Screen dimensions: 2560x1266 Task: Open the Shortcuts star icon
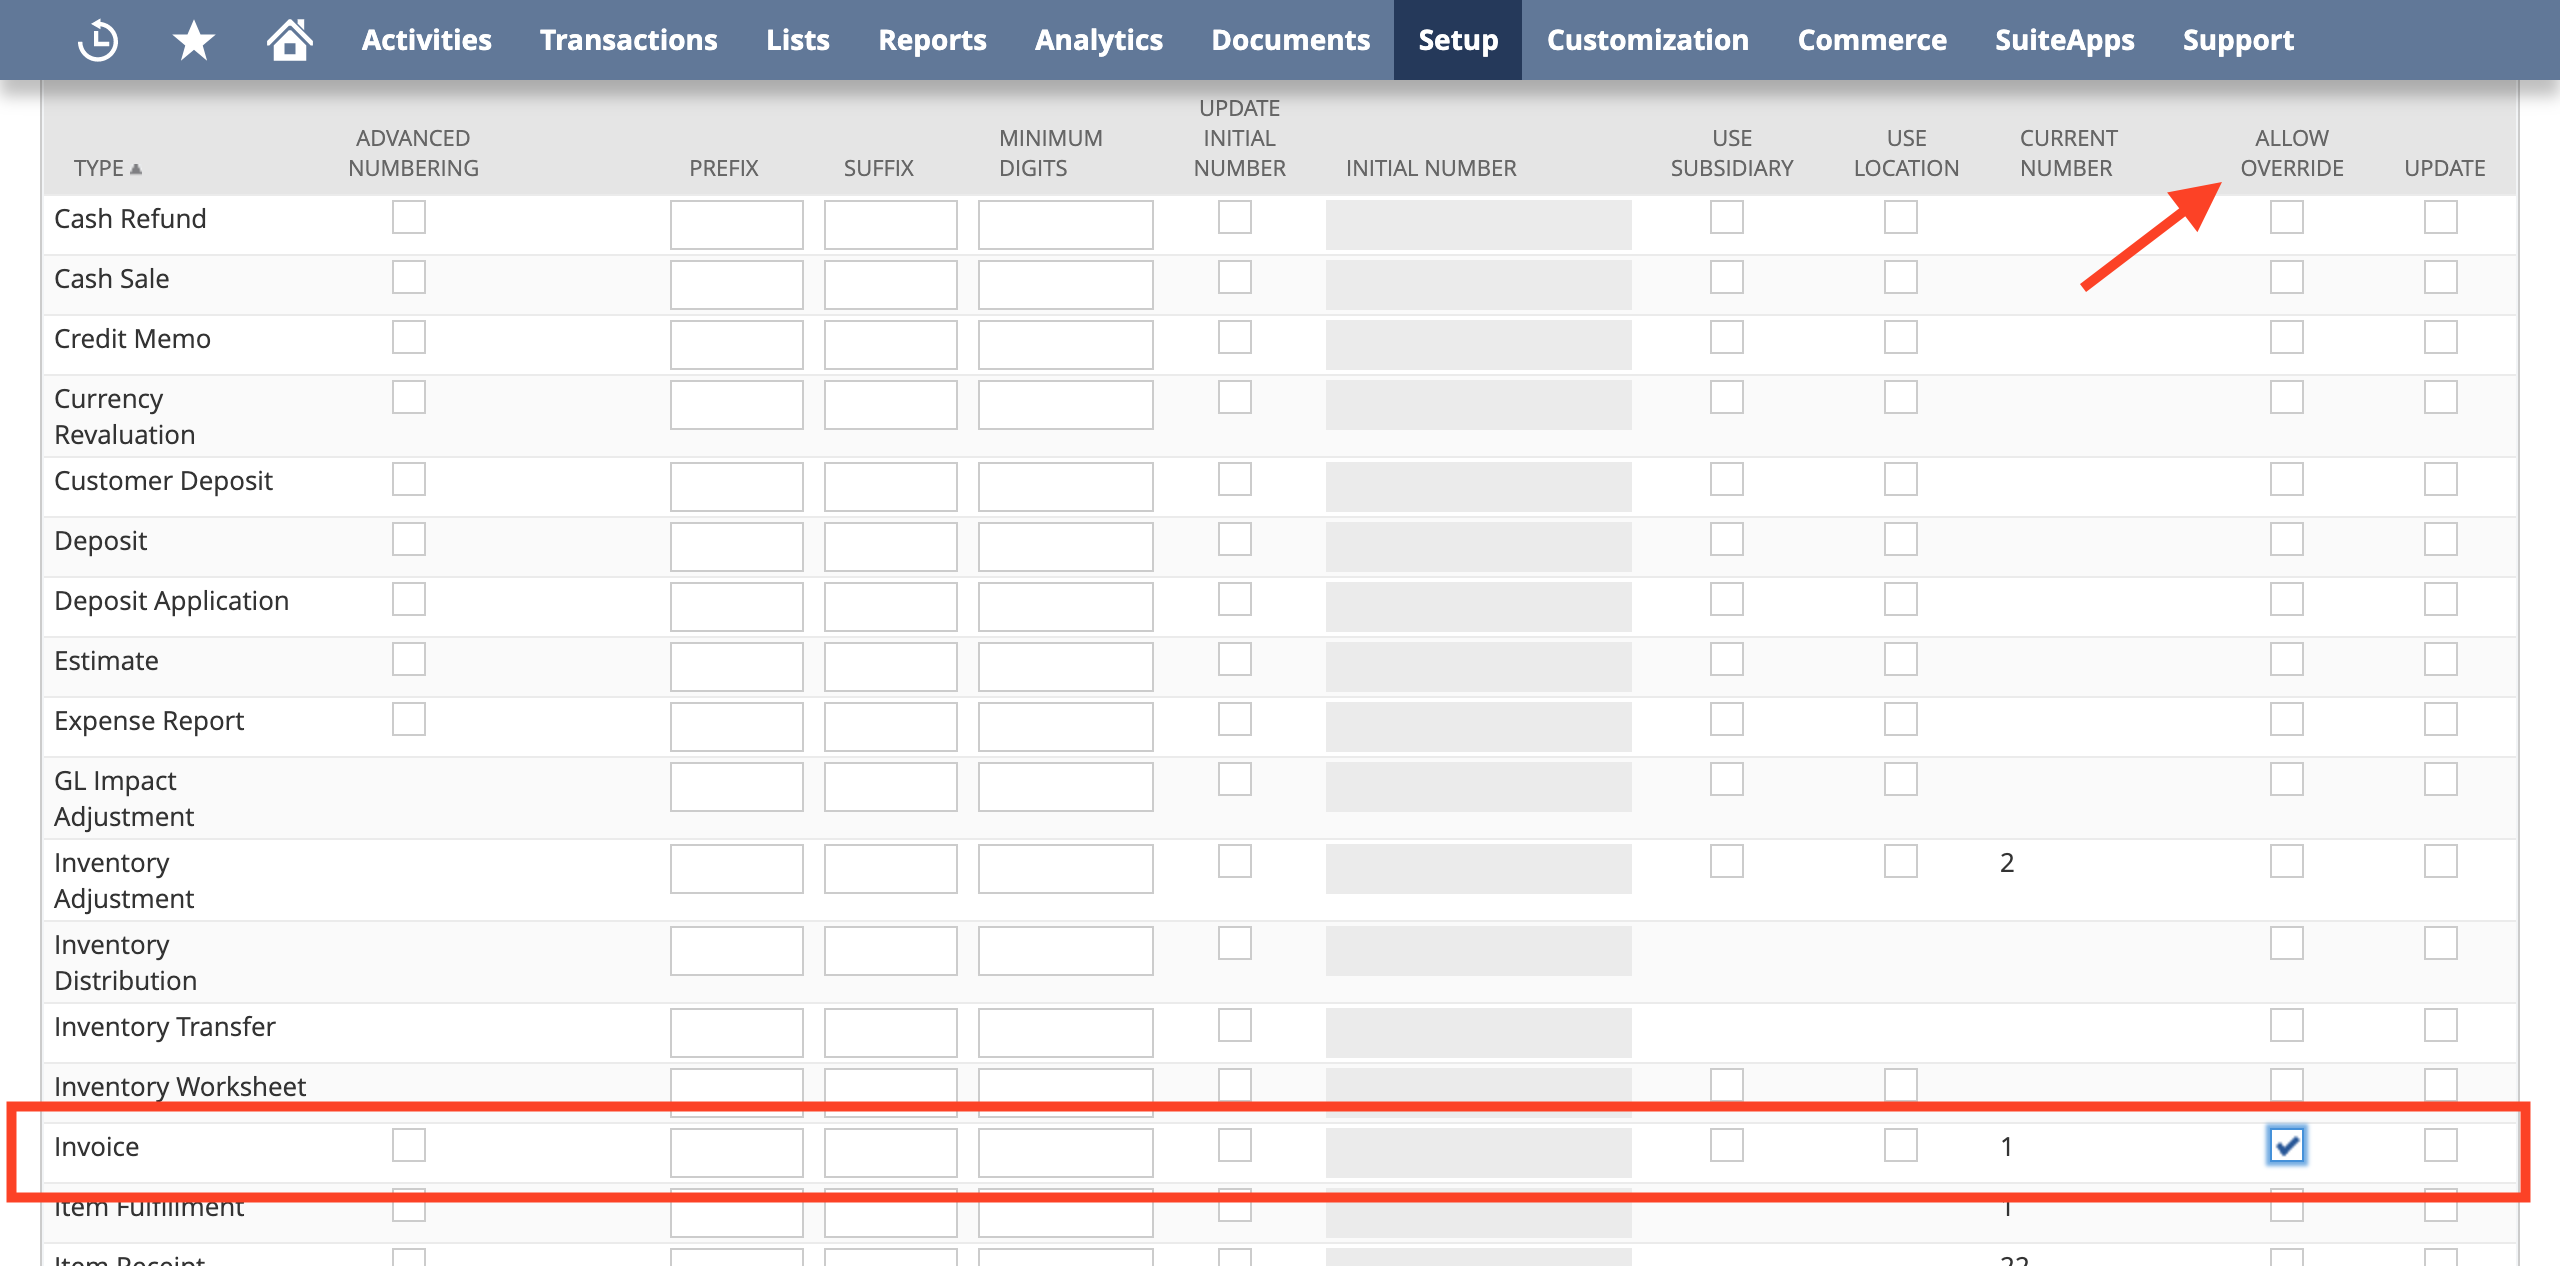(x=193, y=40)
